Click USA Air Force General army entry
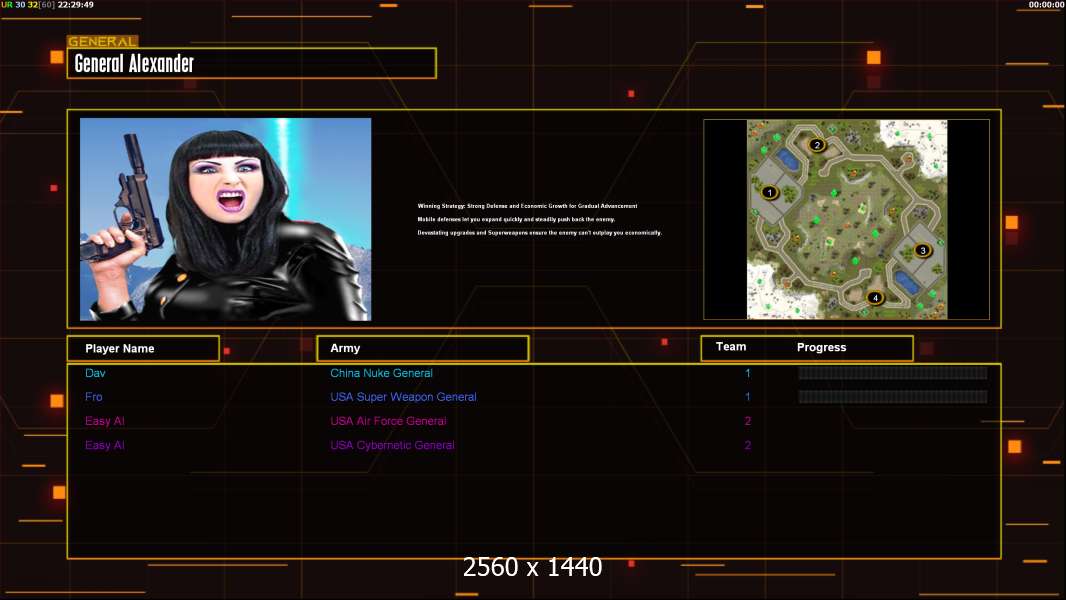 [x=388, y=421]
